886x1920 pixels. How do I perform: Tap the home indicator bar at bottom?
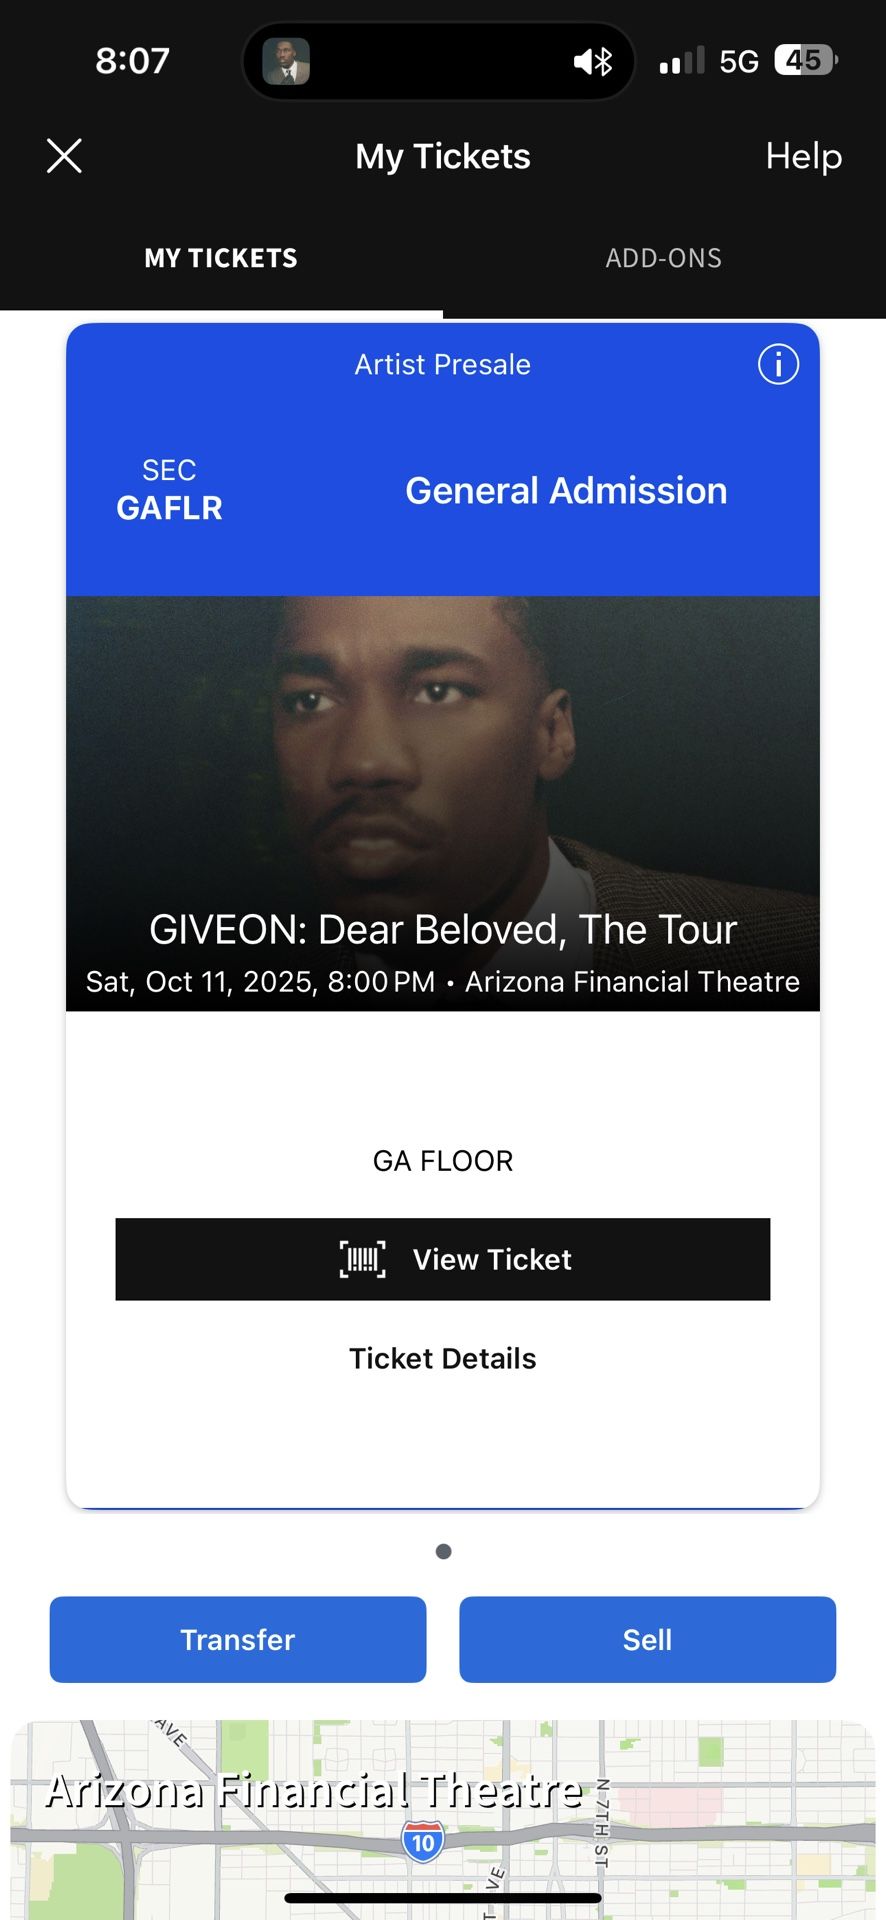coord(443,1897)
